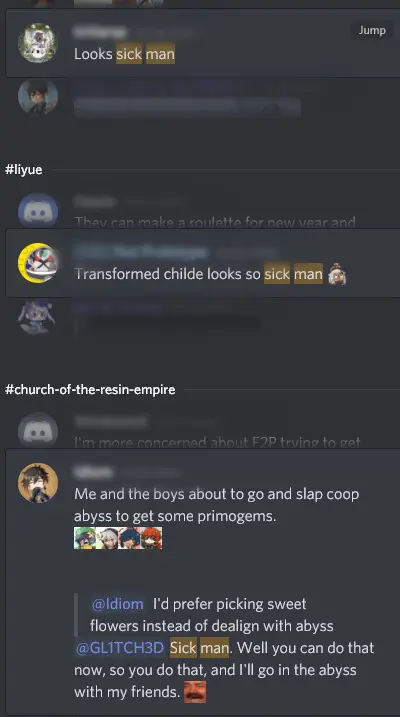This screenshot has width=400, height=717.
Task: Click the yellow crescent moon avatar
Action: tap(37, 262)
